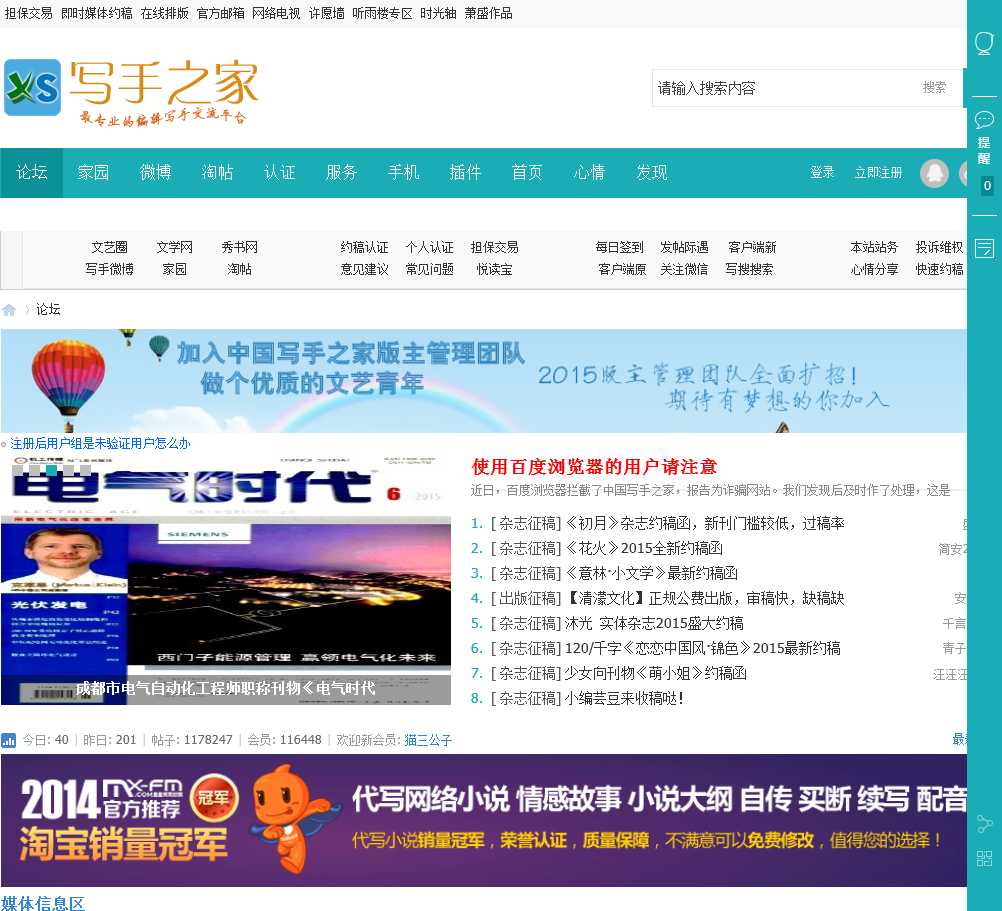Open the 心情分享 link
Image resolution: width=1002 pixels, height=911 pixels.
coord(874,270)
